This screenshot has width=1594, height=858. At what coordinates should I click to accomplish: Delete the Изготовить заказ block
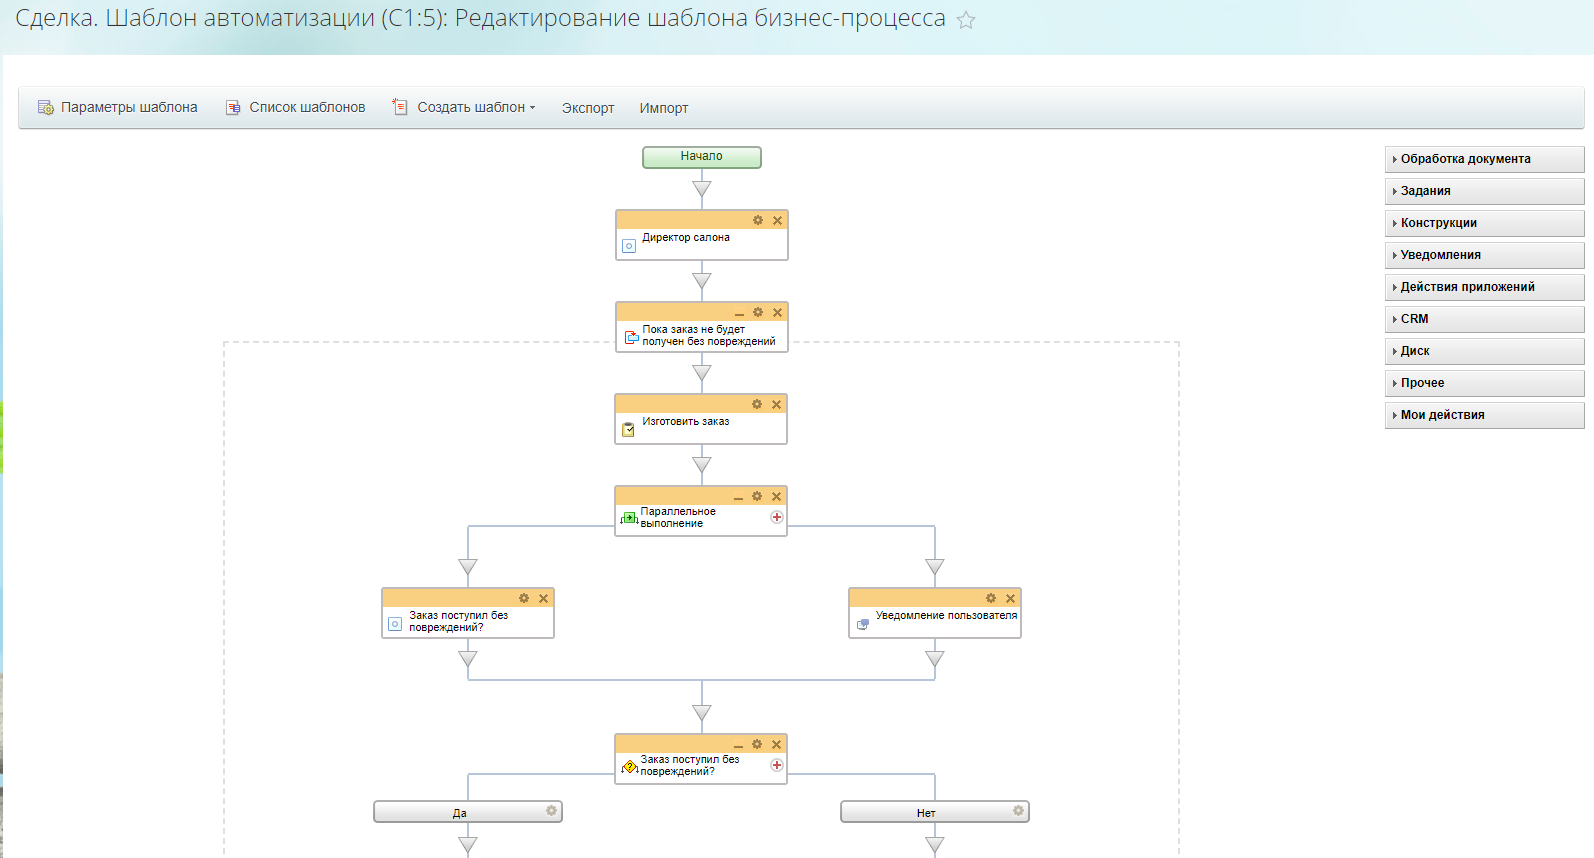[x=776, y=405]
